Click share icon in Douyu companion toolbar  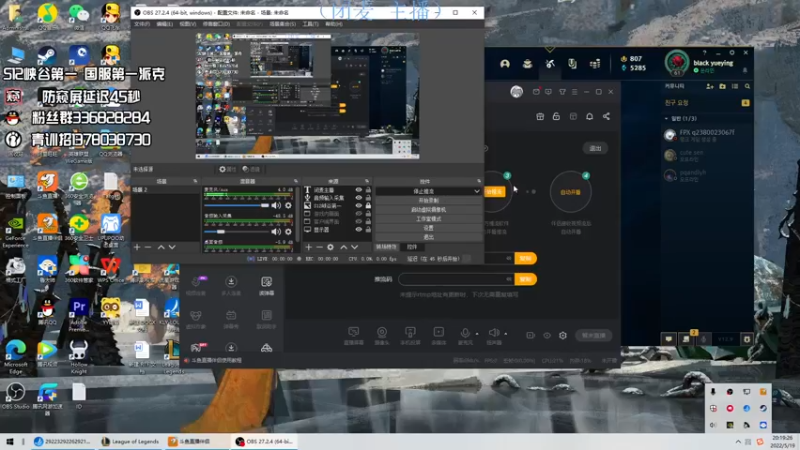606,116
